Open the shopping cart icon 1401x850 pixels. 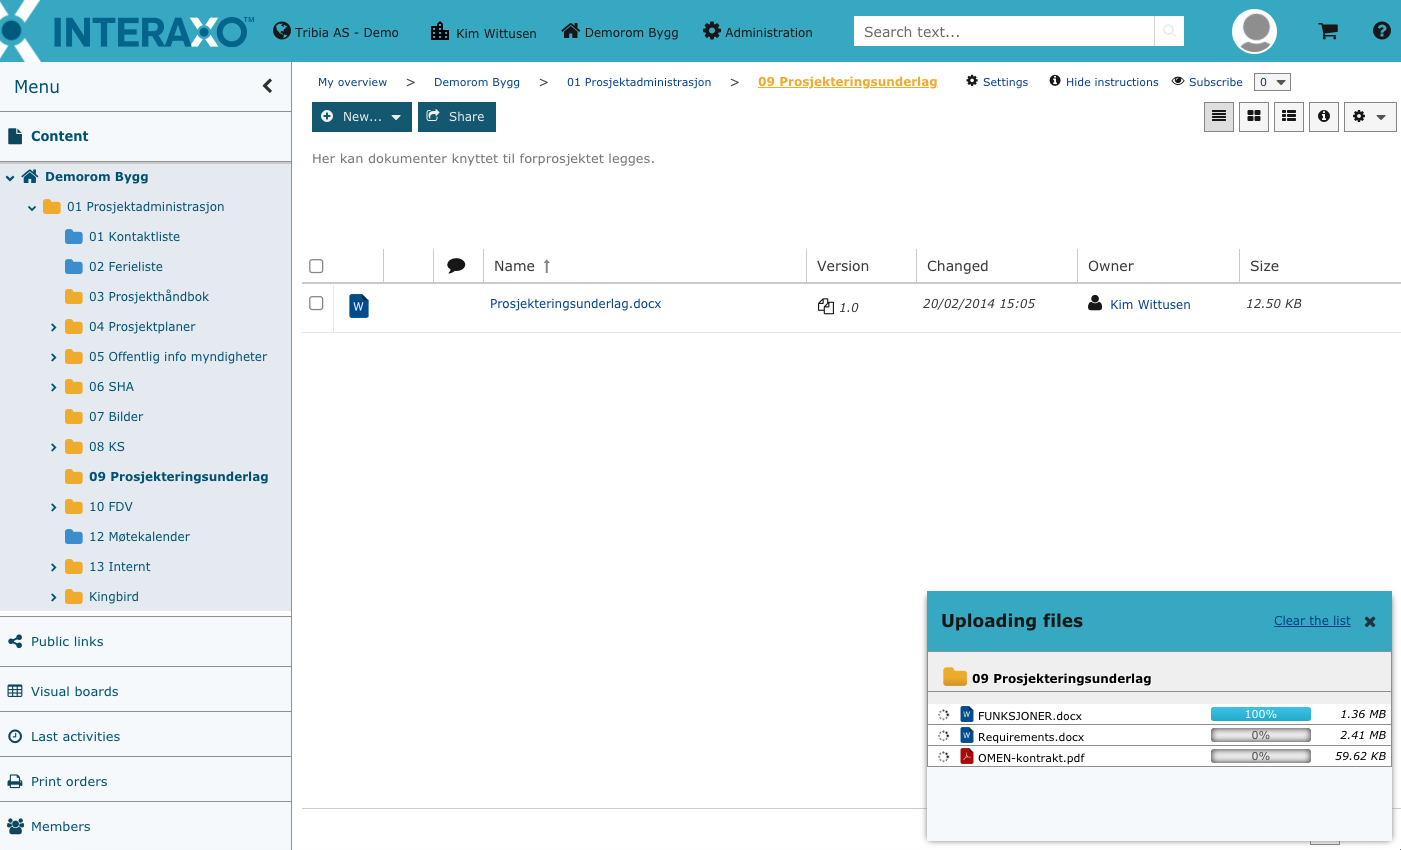[1328, 31]
